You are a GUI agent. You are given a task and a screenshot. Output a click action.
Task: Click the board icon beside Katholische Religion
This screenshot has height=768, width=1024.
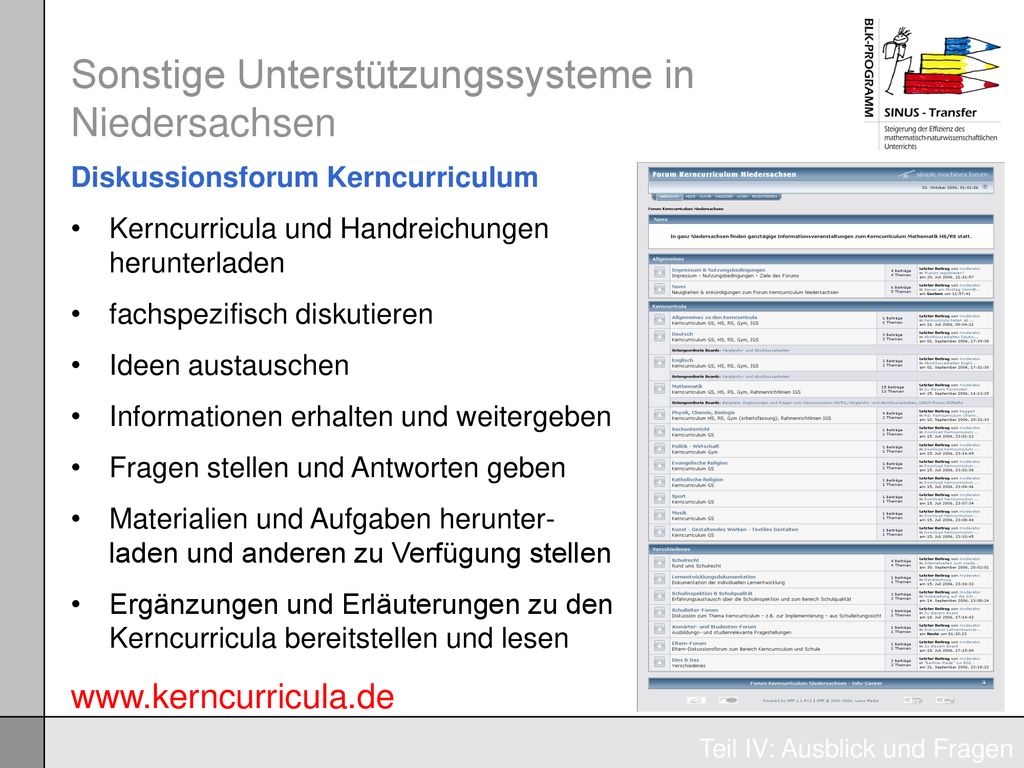[x=660, y=482]
